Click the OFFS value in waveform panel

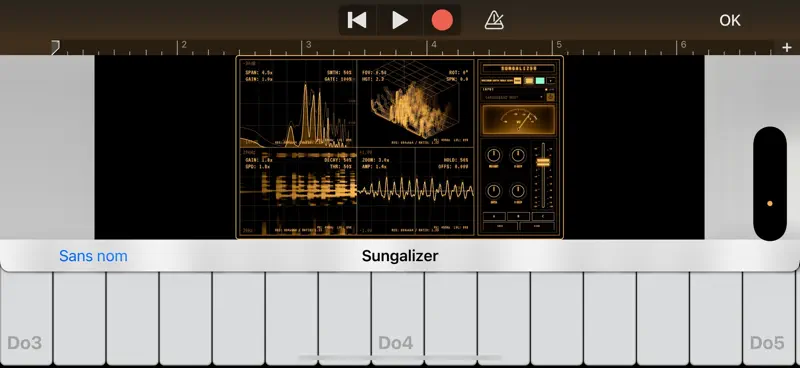point(454,166)
